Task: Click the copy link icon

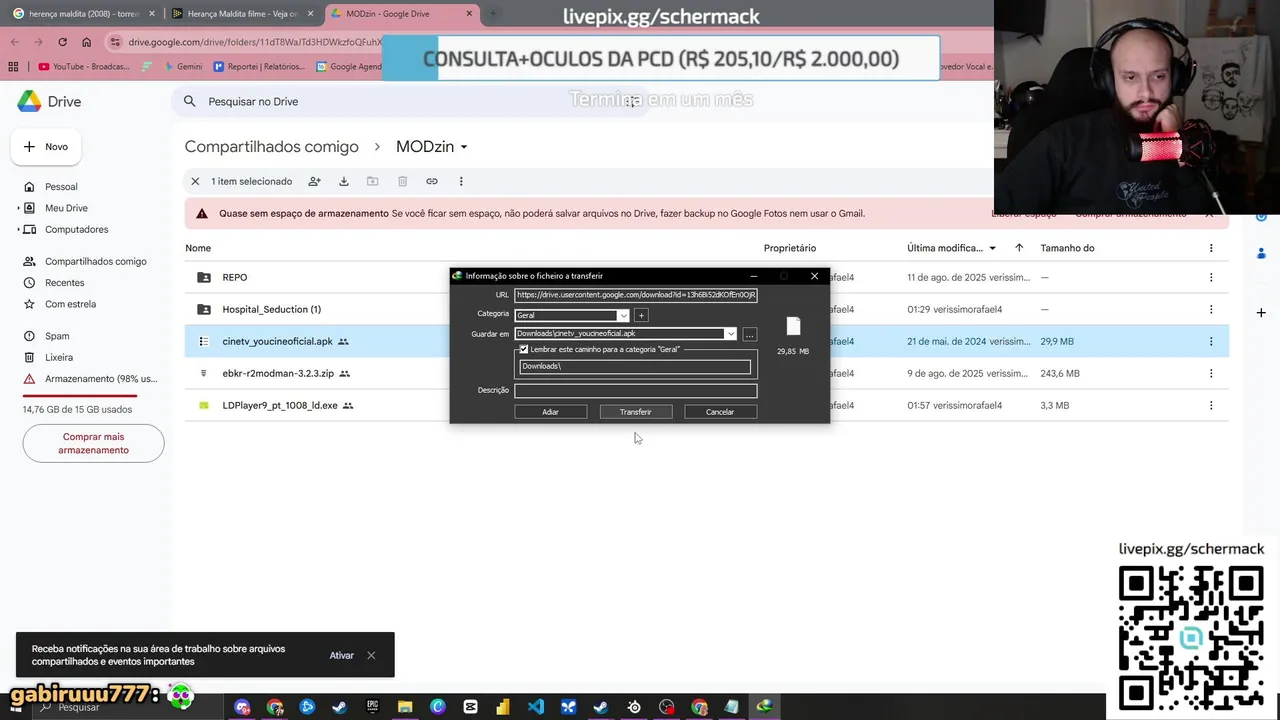Action: point(432,181)
